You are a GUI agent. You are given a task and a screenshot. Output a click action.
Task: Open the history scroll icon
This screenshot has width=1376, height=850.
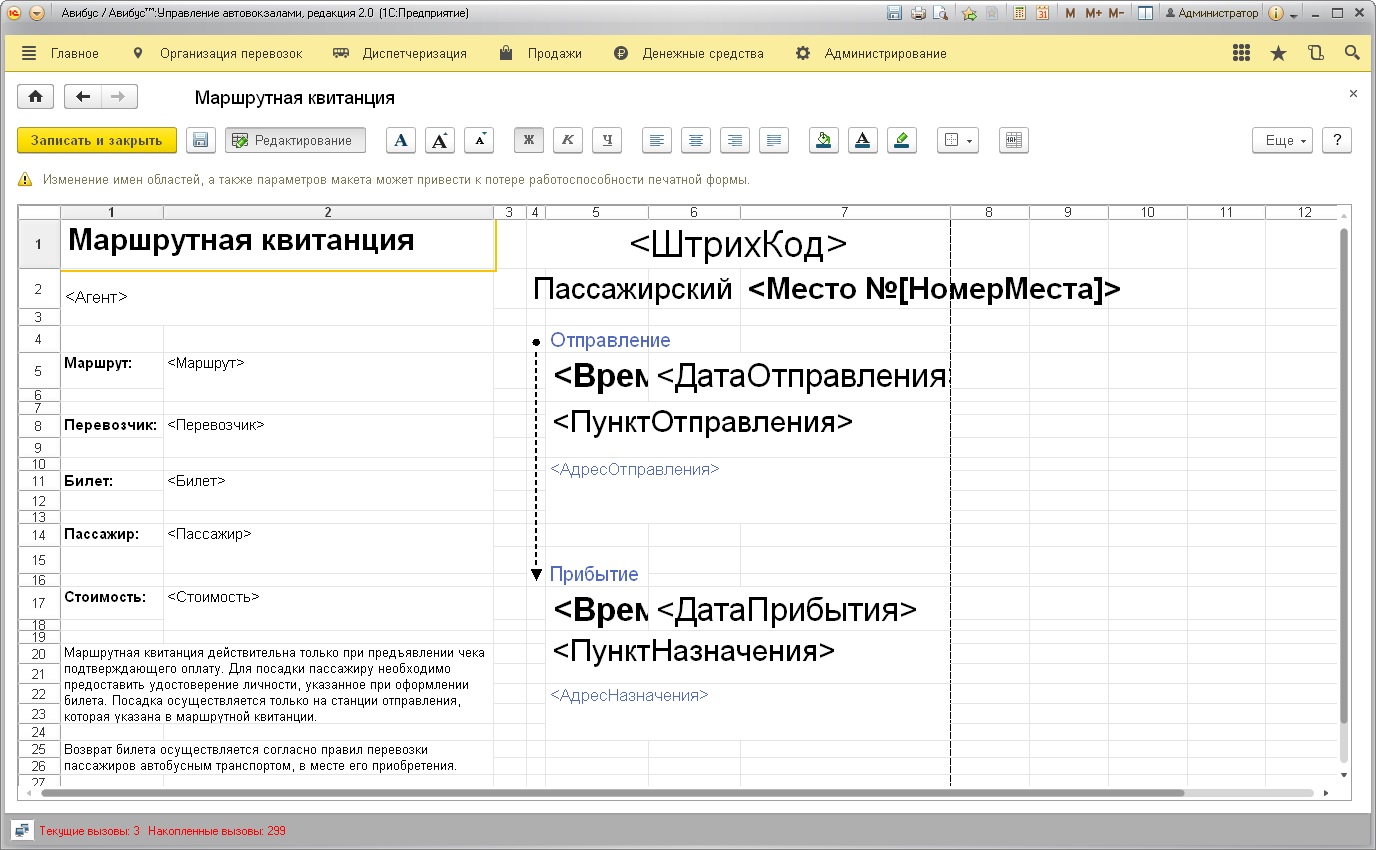(x=1316, y=54)
